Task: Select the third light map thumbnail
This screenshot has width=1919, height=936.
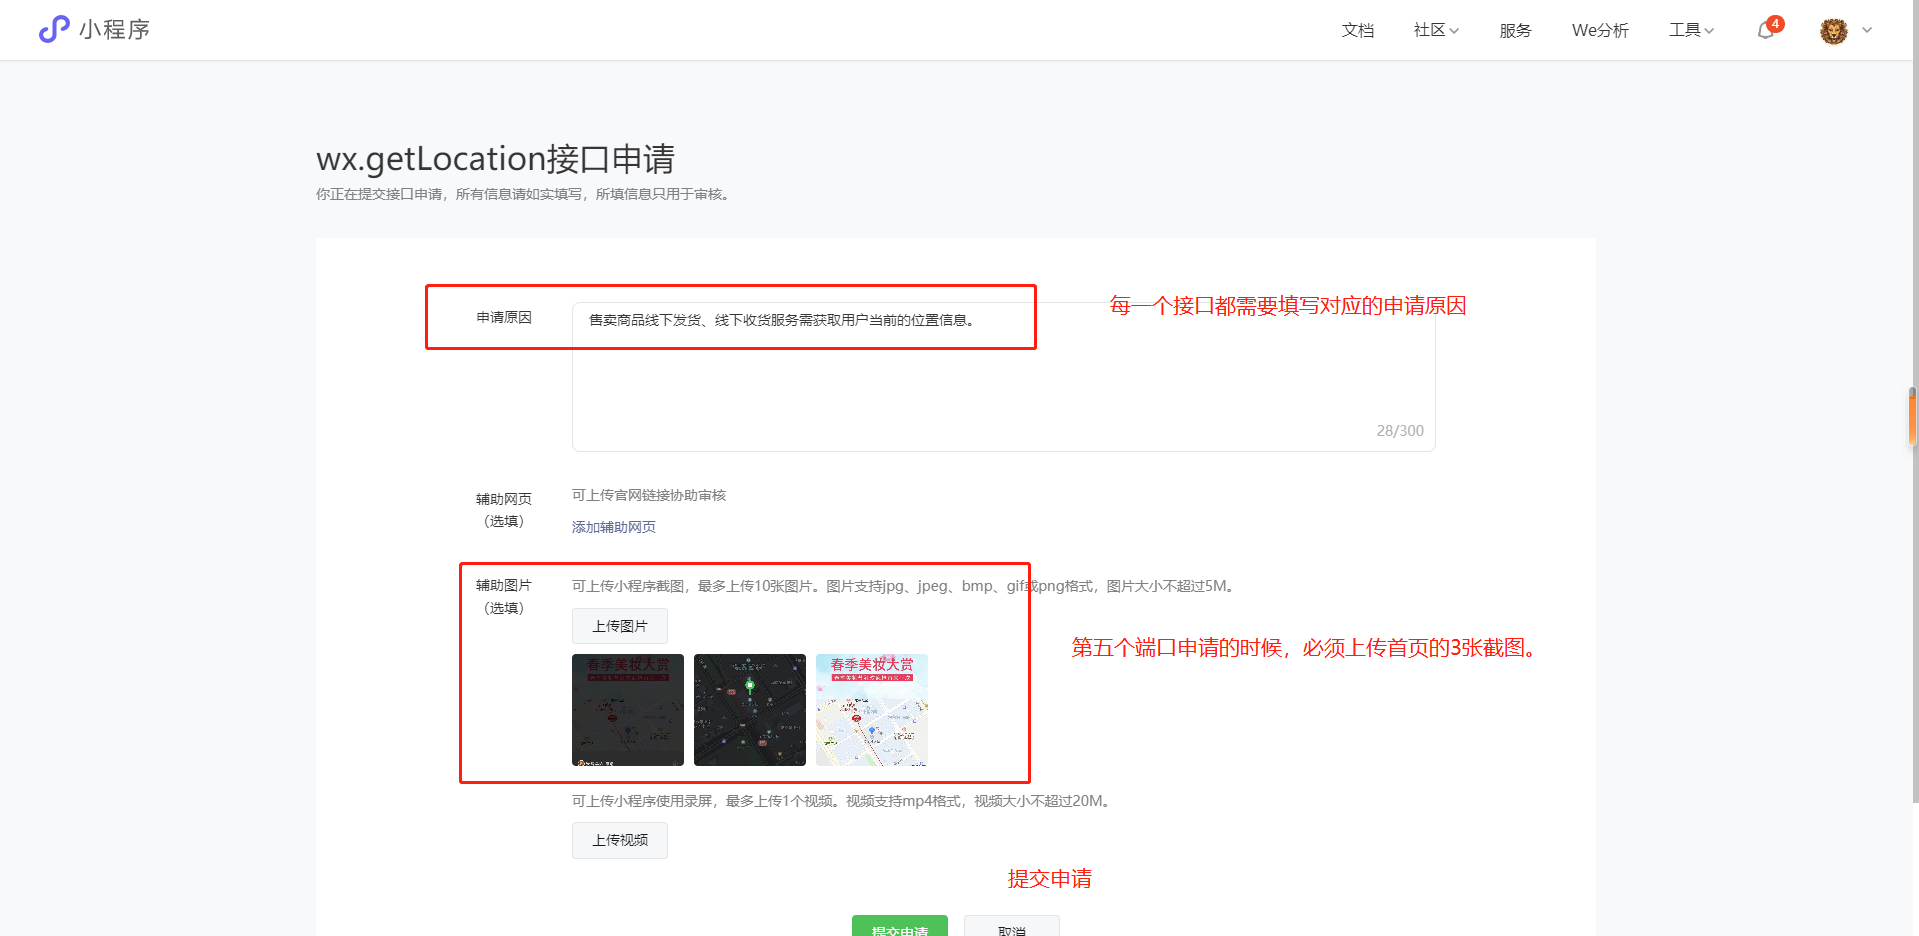Action: [872, 710]
